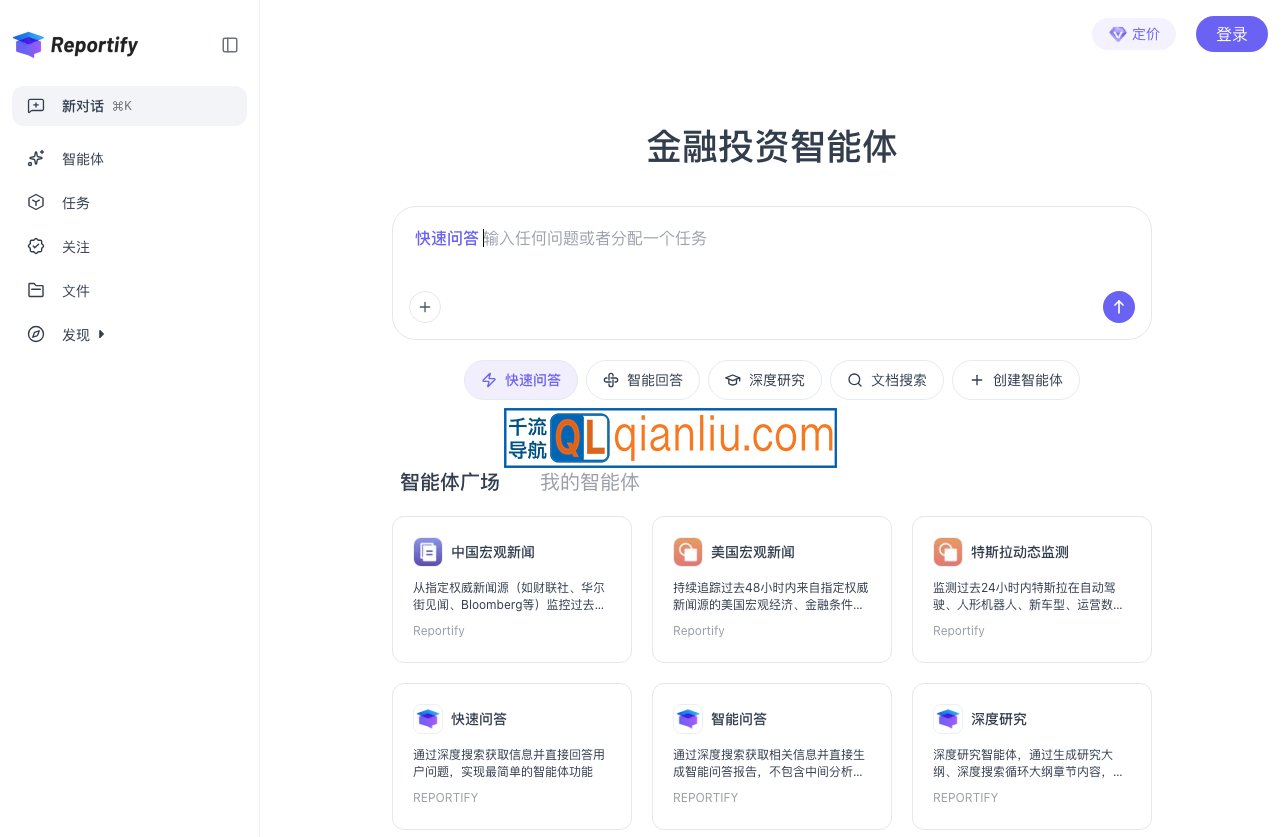This screenshot has width=1284, height=837.
Task: Open the 任务 section in sidebar
Action: pos(76,202)
